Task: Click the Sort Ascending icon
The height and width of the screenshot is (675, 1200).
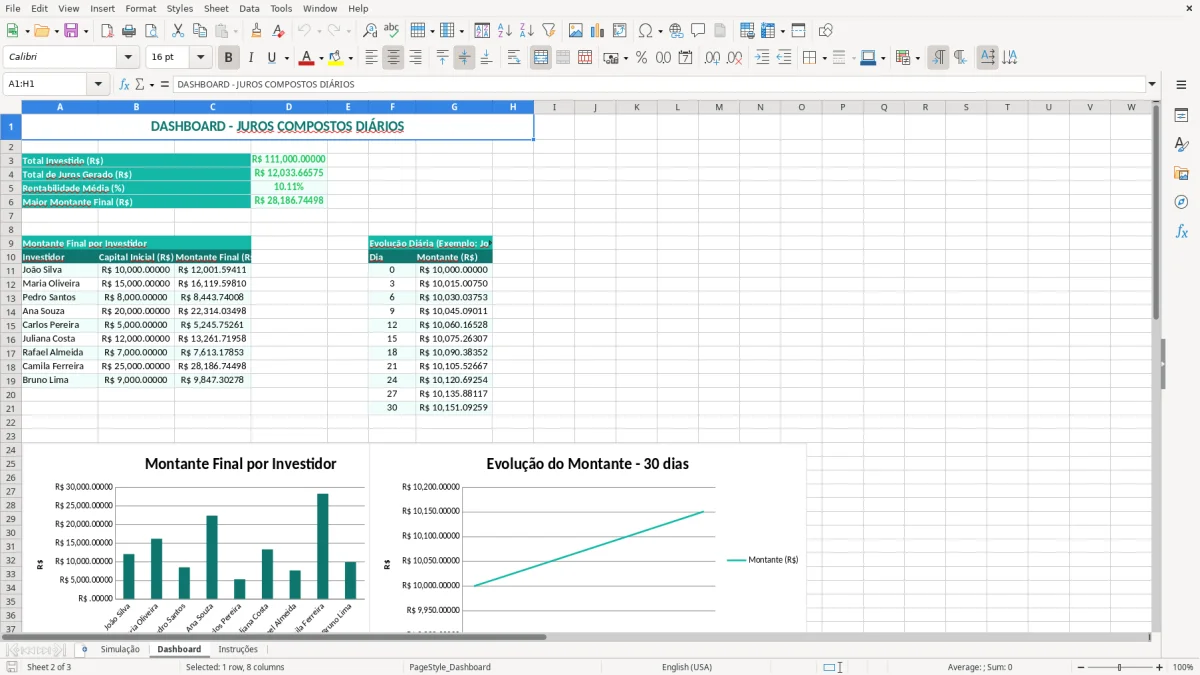Action: [x=504, y=31]
